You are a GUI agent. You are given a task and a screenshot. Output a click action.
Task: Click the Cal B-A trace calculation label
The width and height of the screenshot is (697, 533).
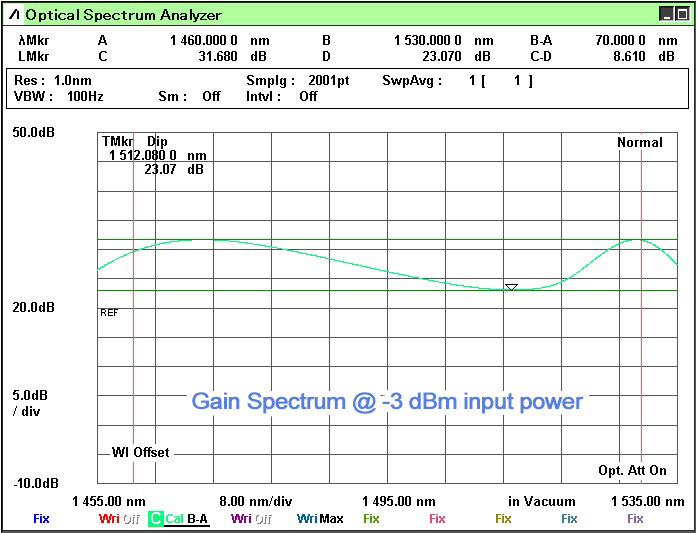click(187, 519)
